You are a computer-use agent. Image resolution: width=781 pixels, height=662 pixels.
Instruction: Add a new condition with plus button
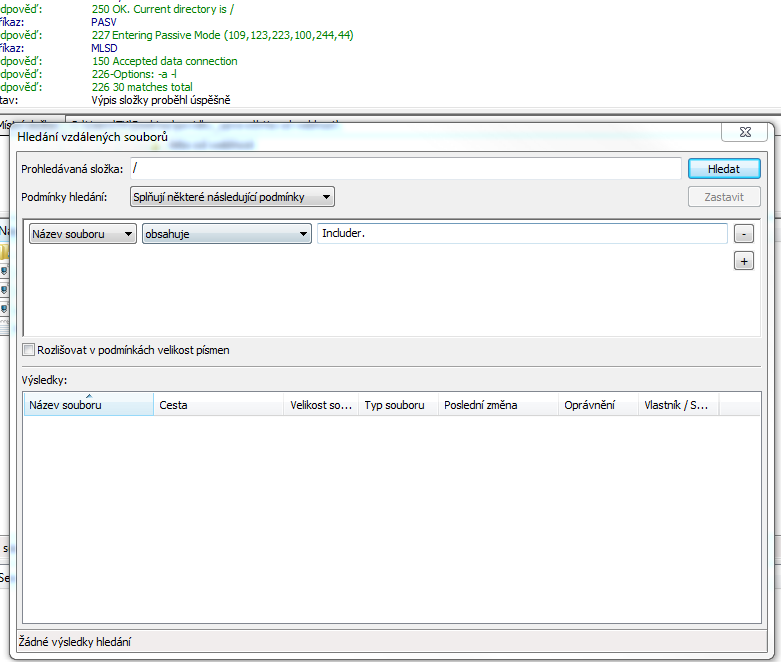743,261
